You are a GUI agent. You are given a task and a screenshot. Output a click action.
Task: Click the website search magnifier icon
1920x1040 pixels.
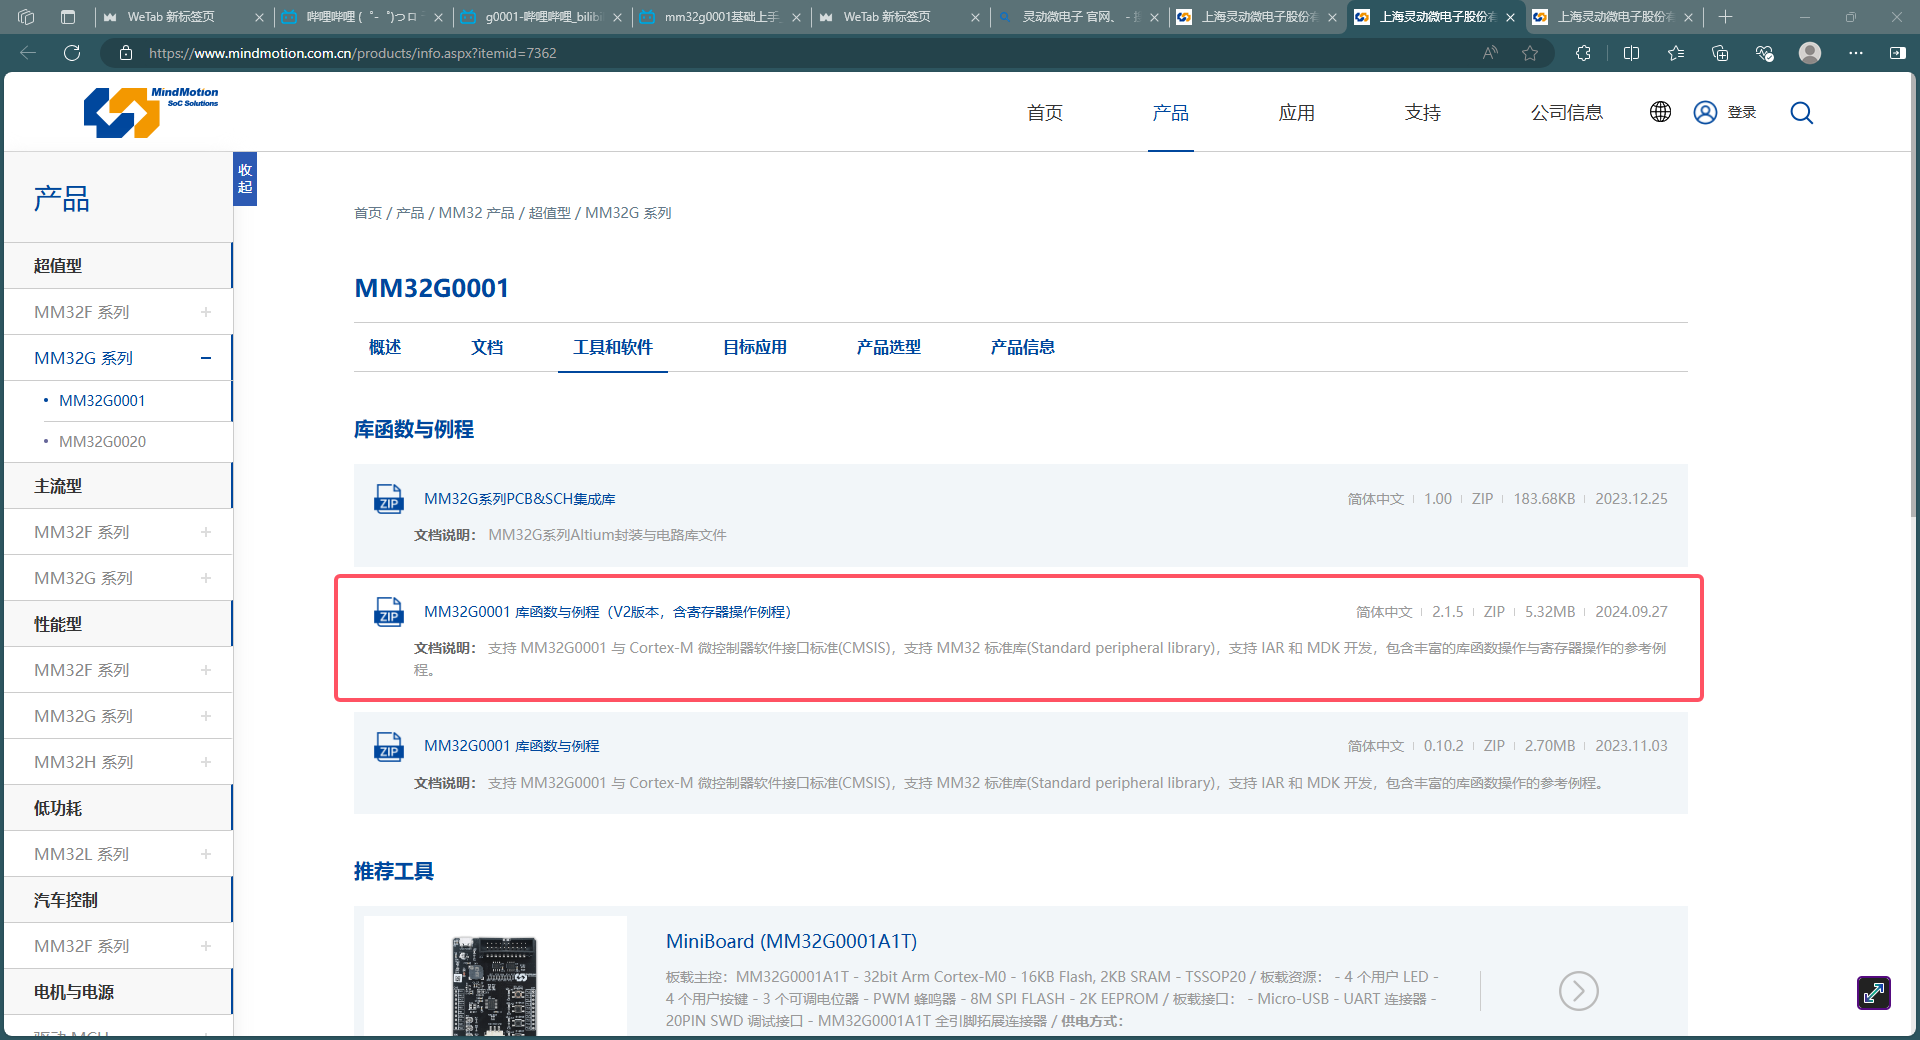[1801, 113]
